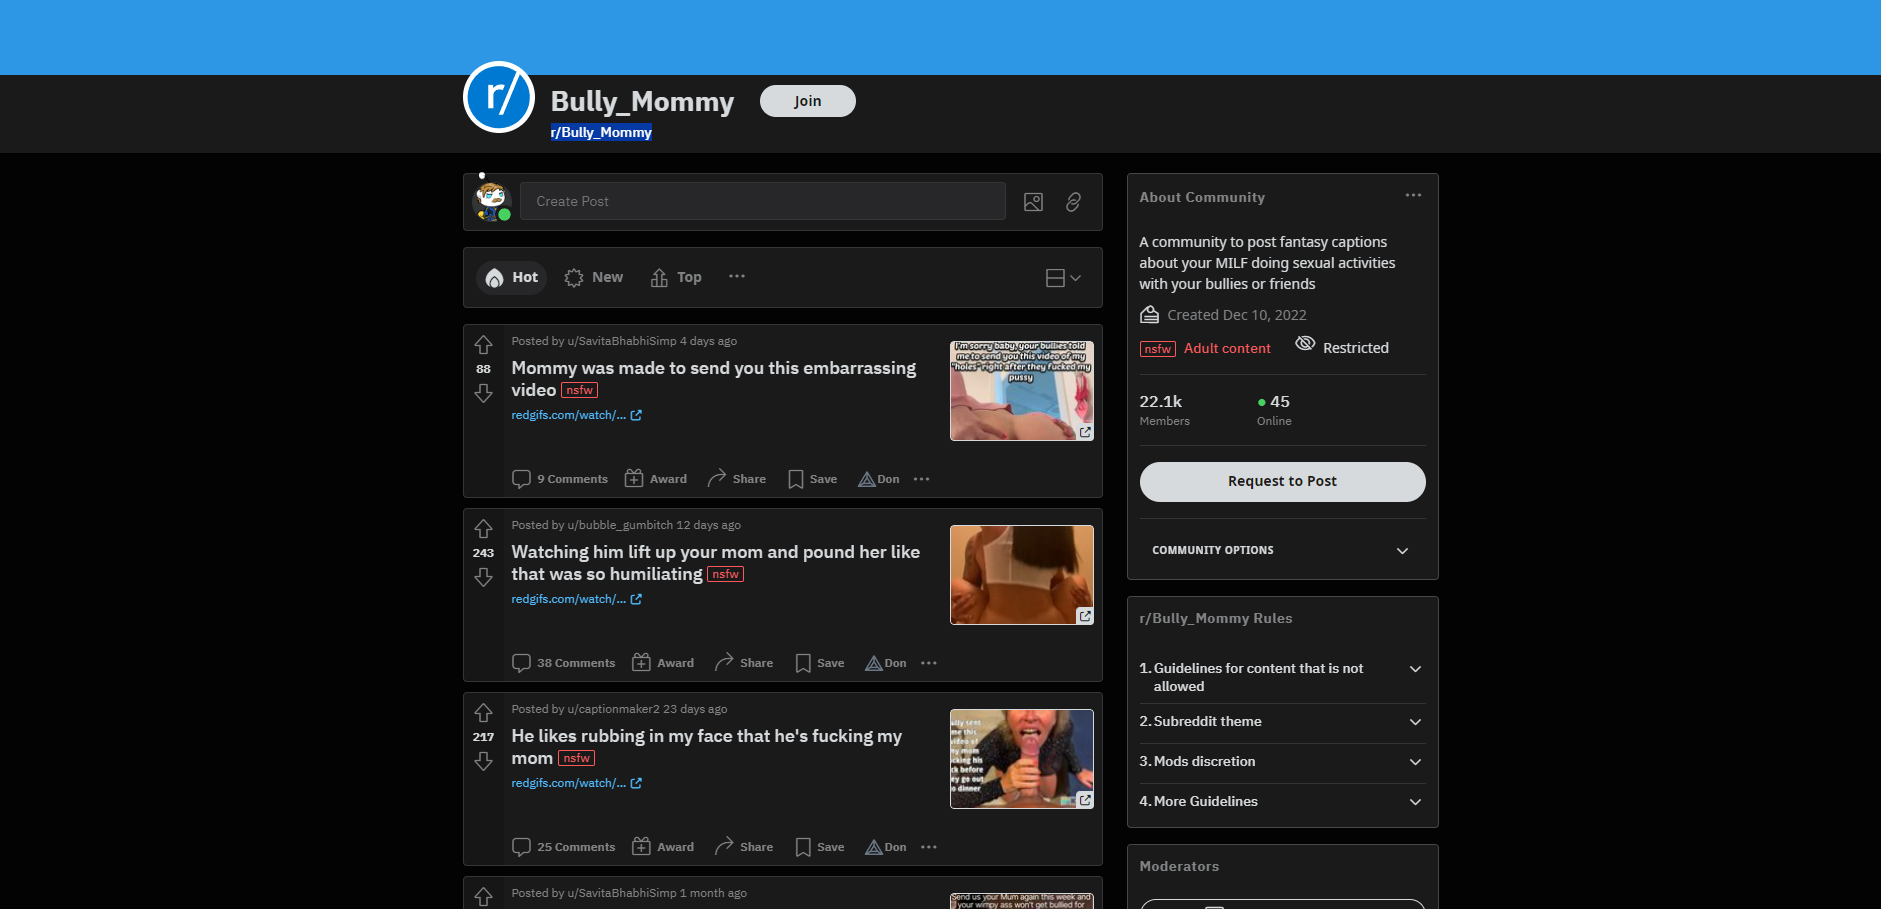Click the Create Post input field
1881x909 pixels.
[x=762, y=202]
